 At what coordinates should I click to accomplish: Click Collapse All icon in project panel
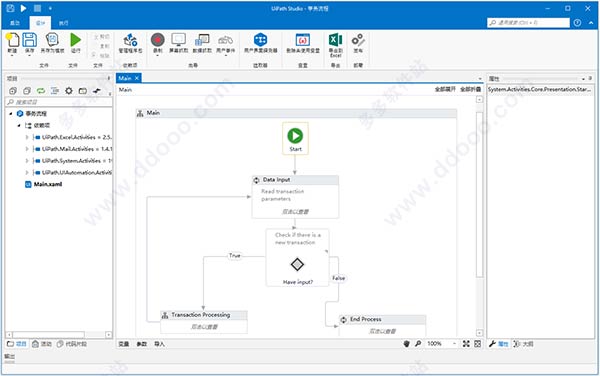pyautogui.click(x=27, y=91)
